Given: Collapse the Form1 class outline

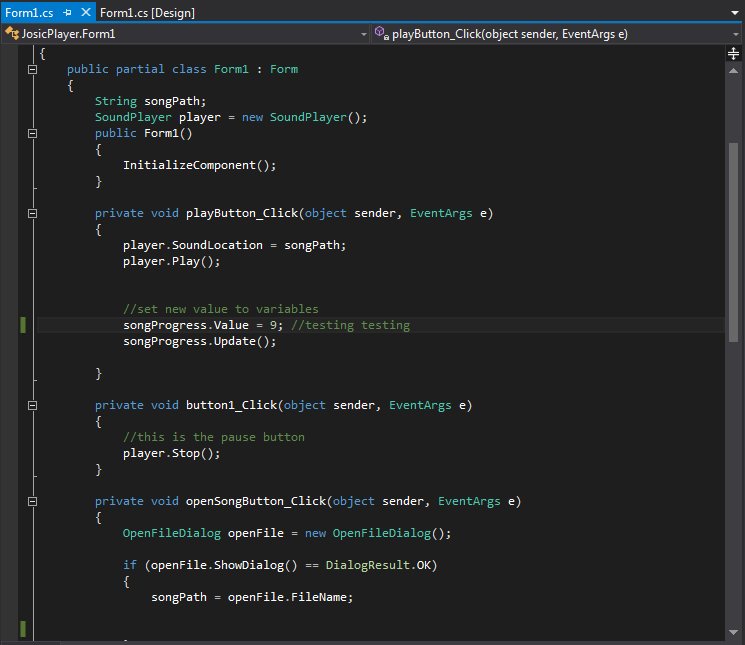Looking at the screenshot, I should (33, 70).
